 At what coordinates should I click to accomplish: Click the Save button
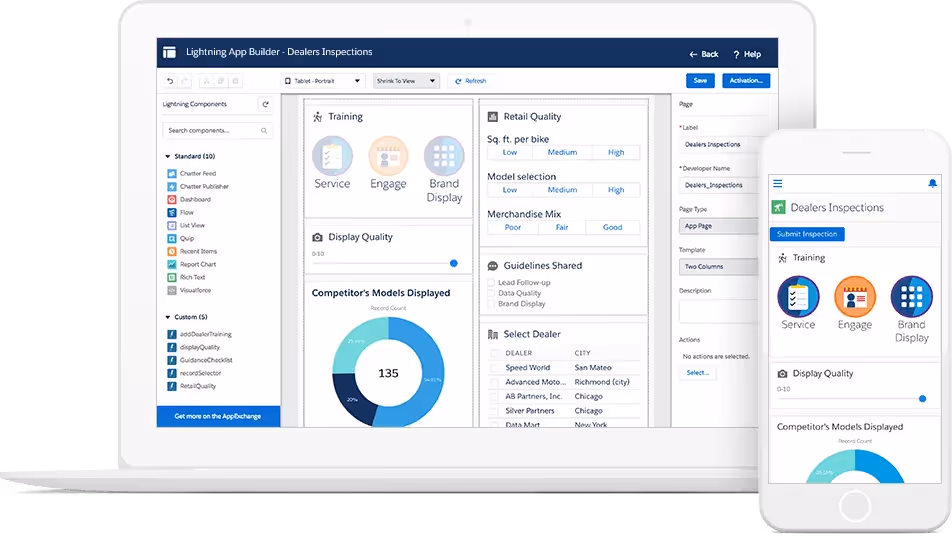click(700, 81)
